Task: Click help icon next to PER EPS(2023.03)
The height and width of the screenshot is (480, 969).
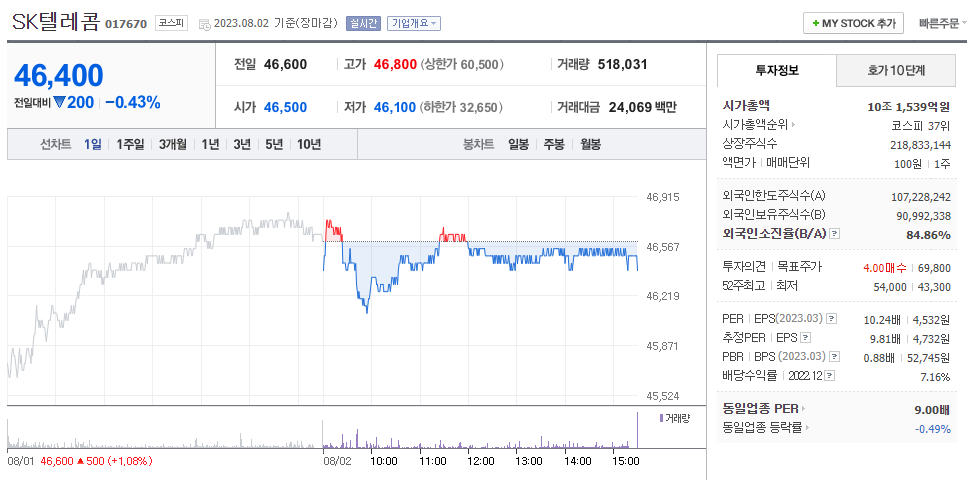Action: [831, 319]
